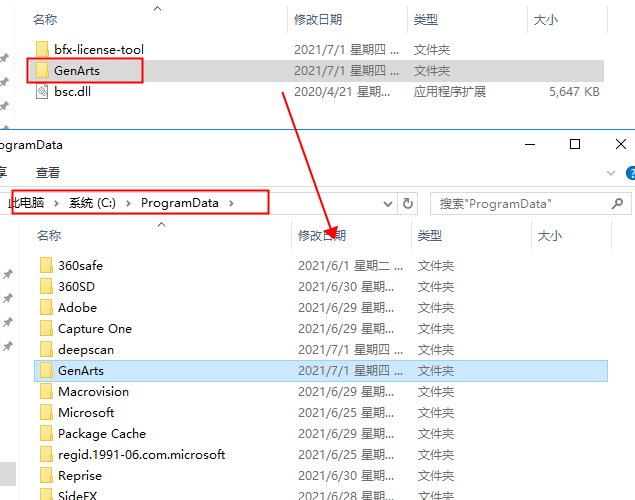Open the 查看 ribbon tab

[x=48, y=173]
